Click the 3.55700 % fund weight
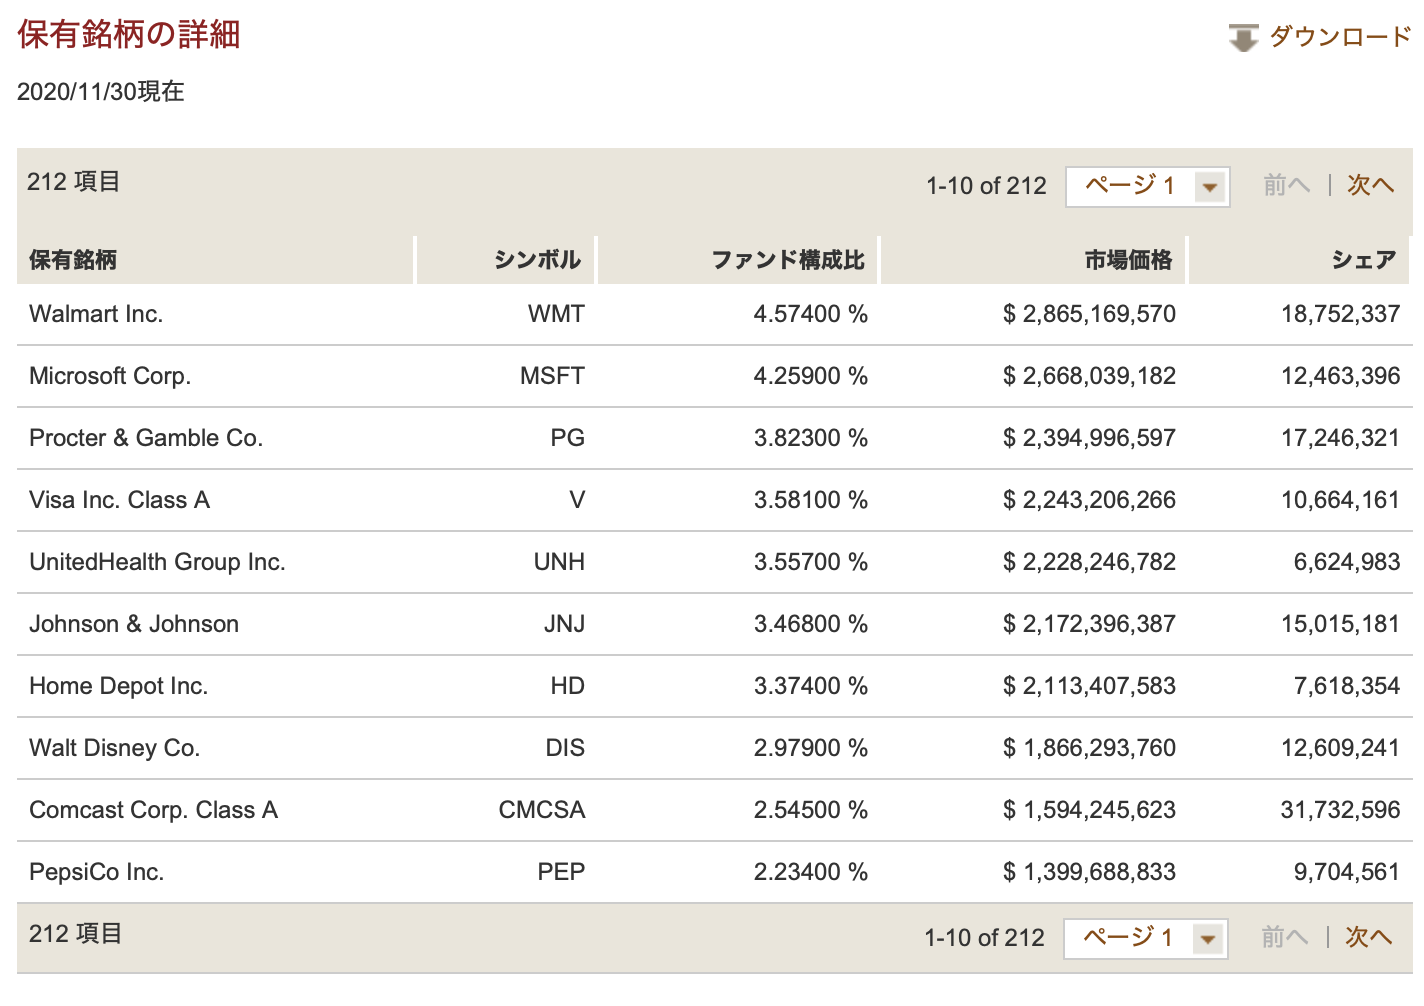Image resolution: width=1424 pixels, height=1006 pixels. click(x=810, y=562)
